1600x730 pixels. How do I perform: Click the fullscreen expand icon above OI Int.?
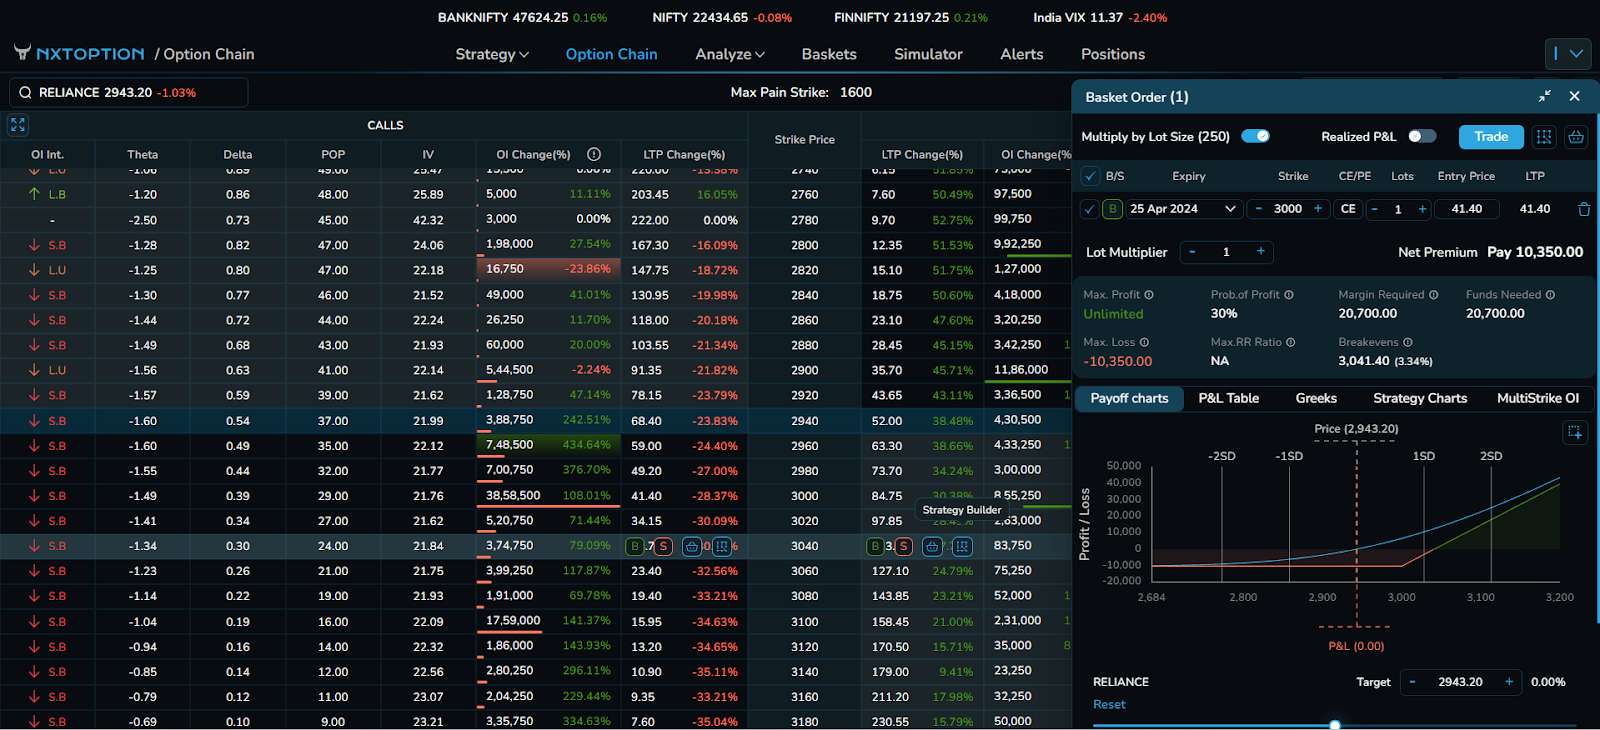click(x=18, y=125)
